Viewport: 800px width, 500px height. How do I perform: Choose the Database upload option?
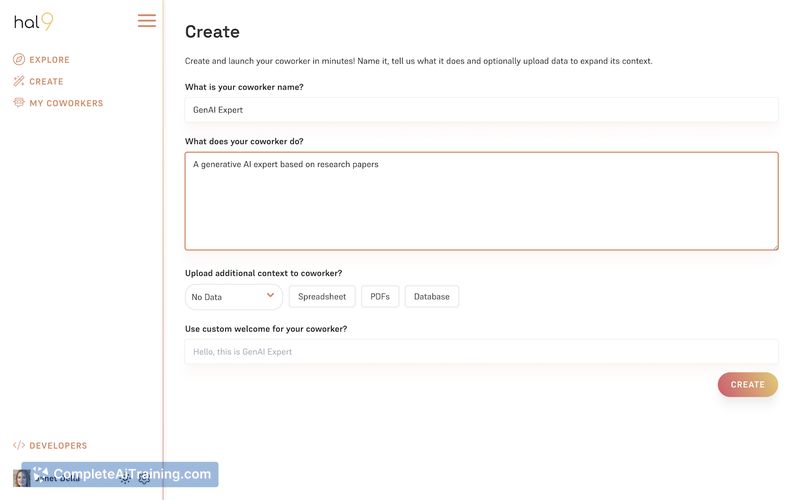(432, 297)
